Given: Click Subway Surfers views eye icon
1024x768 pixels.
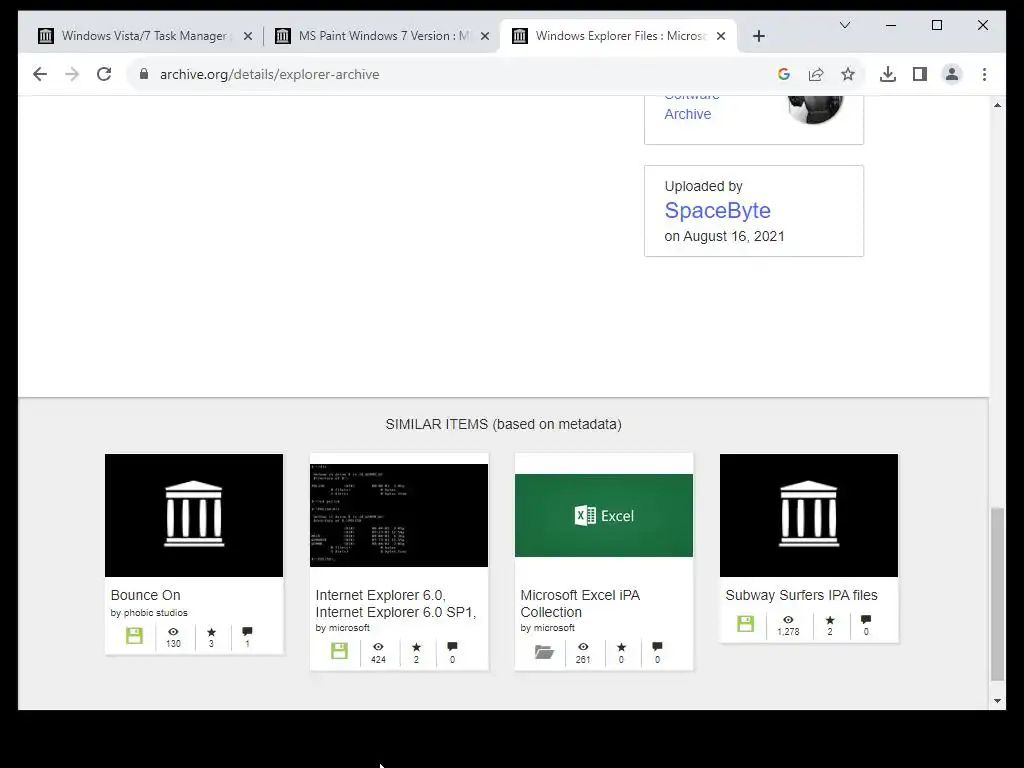Looking at the screenshot, I should point(788,619).
